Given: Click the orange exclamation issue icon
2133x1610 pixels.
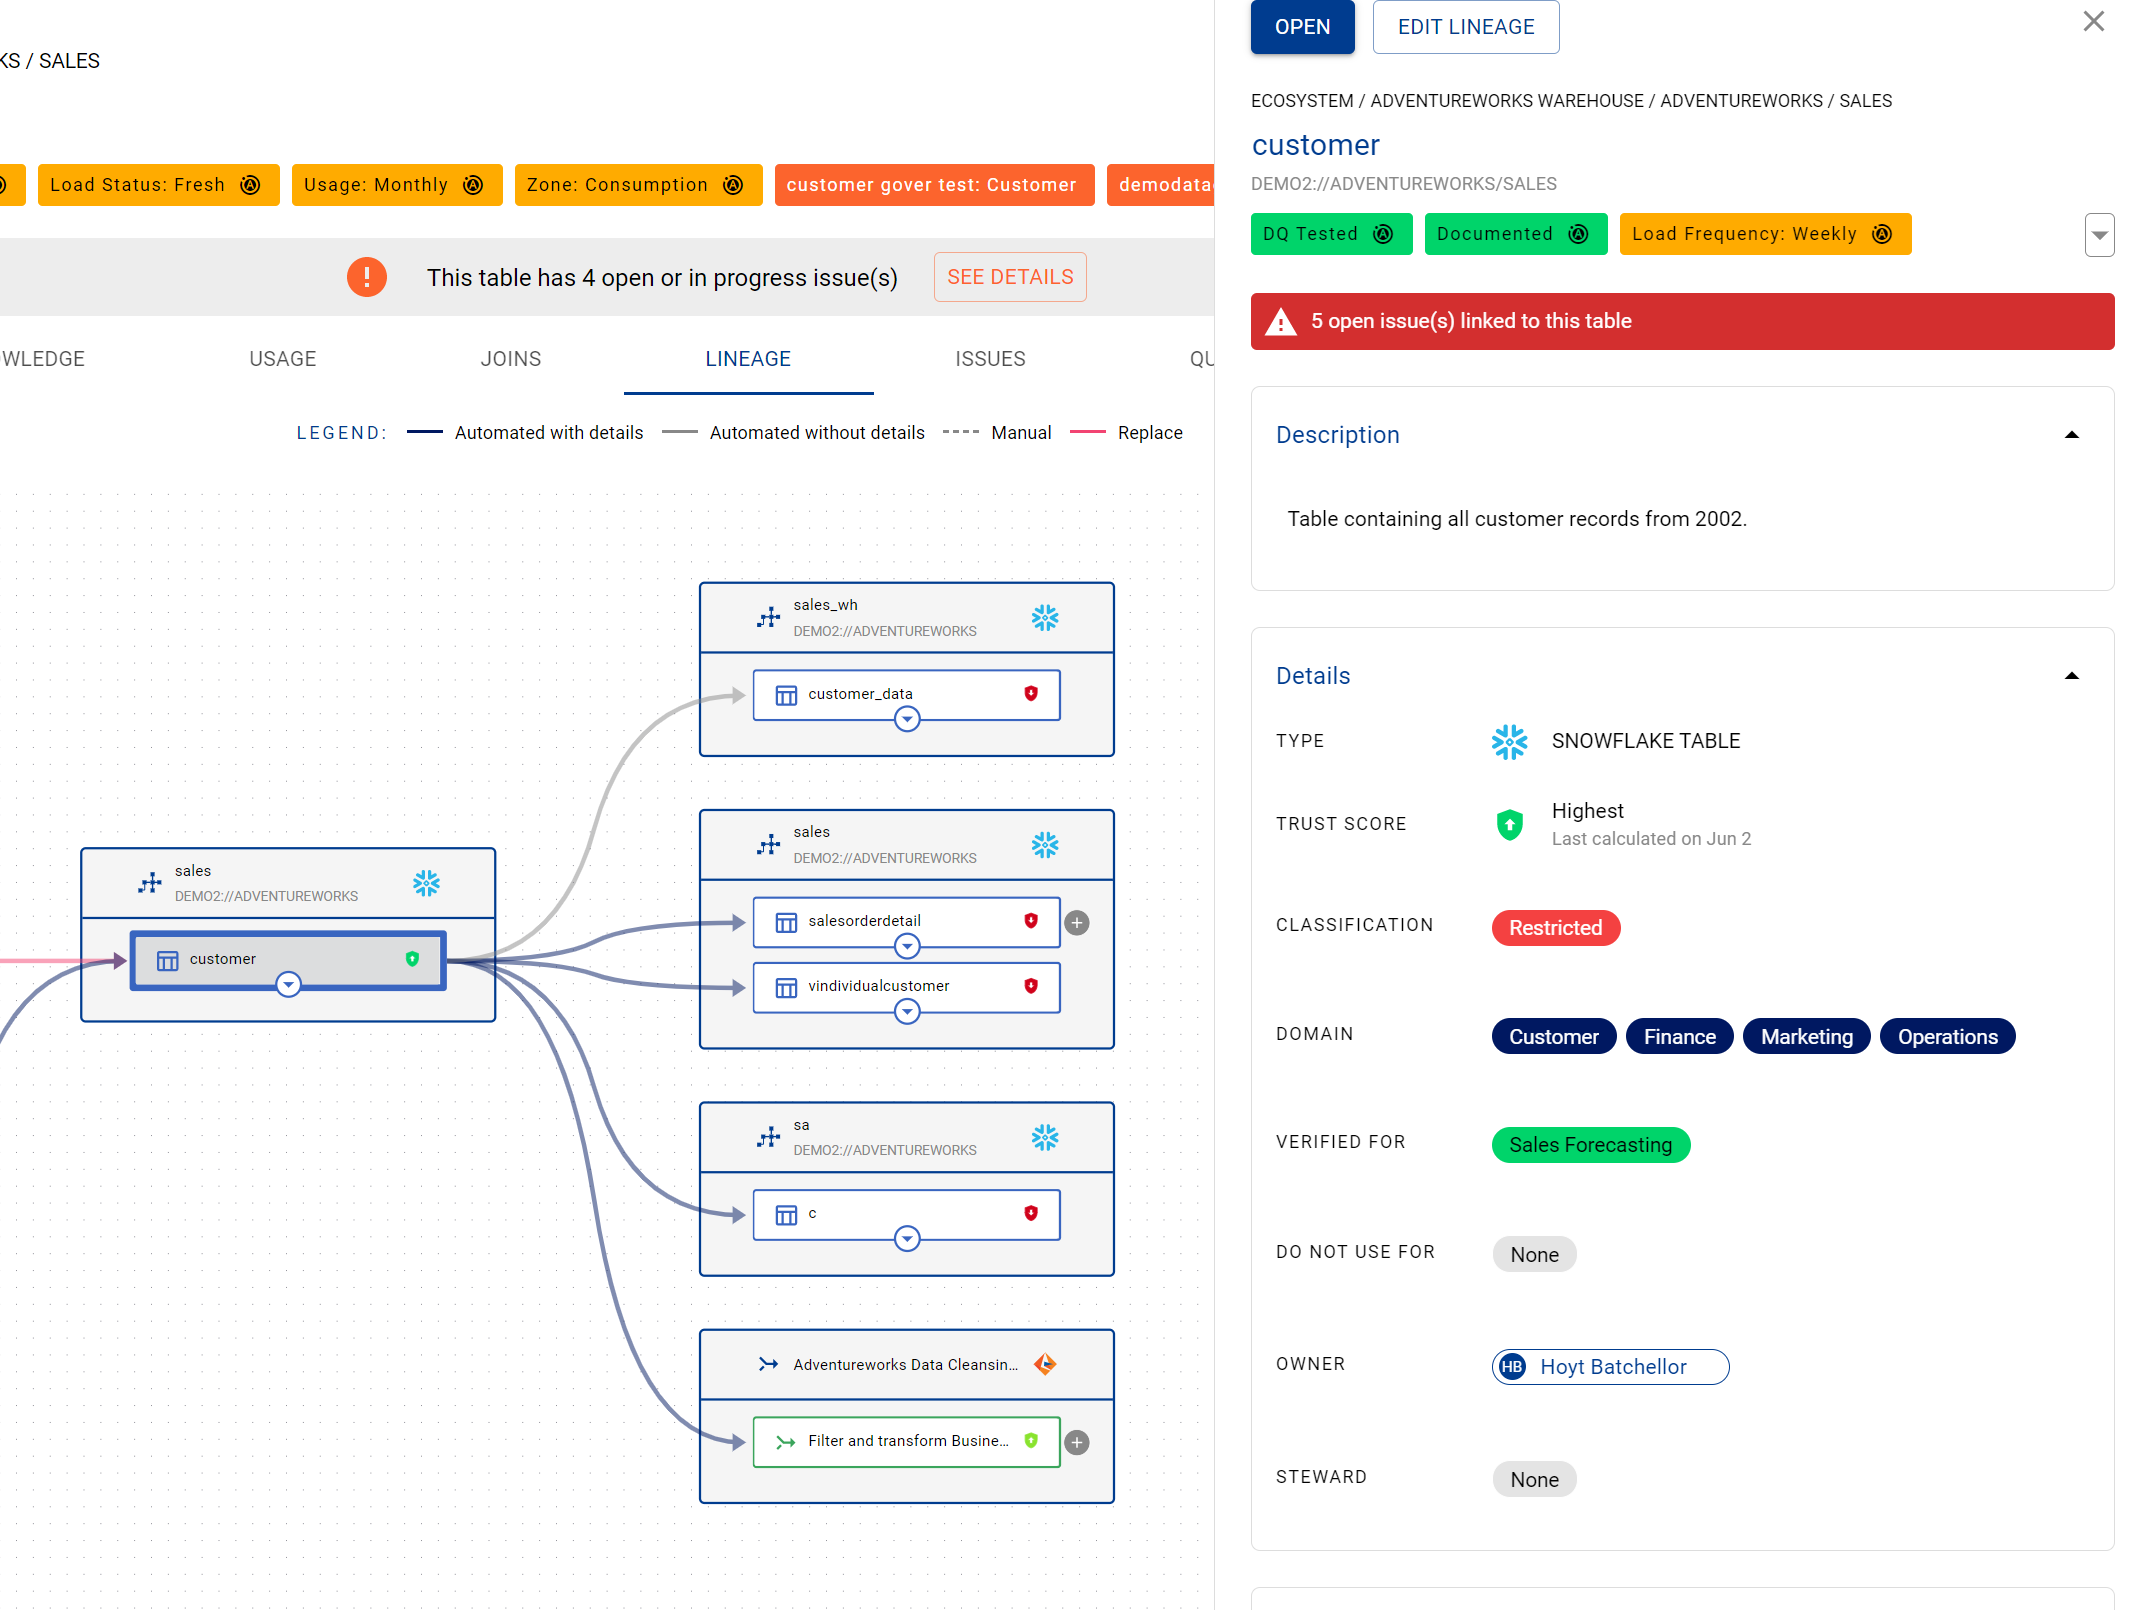Looking at the screenshot, I should (x=367, y=277).
